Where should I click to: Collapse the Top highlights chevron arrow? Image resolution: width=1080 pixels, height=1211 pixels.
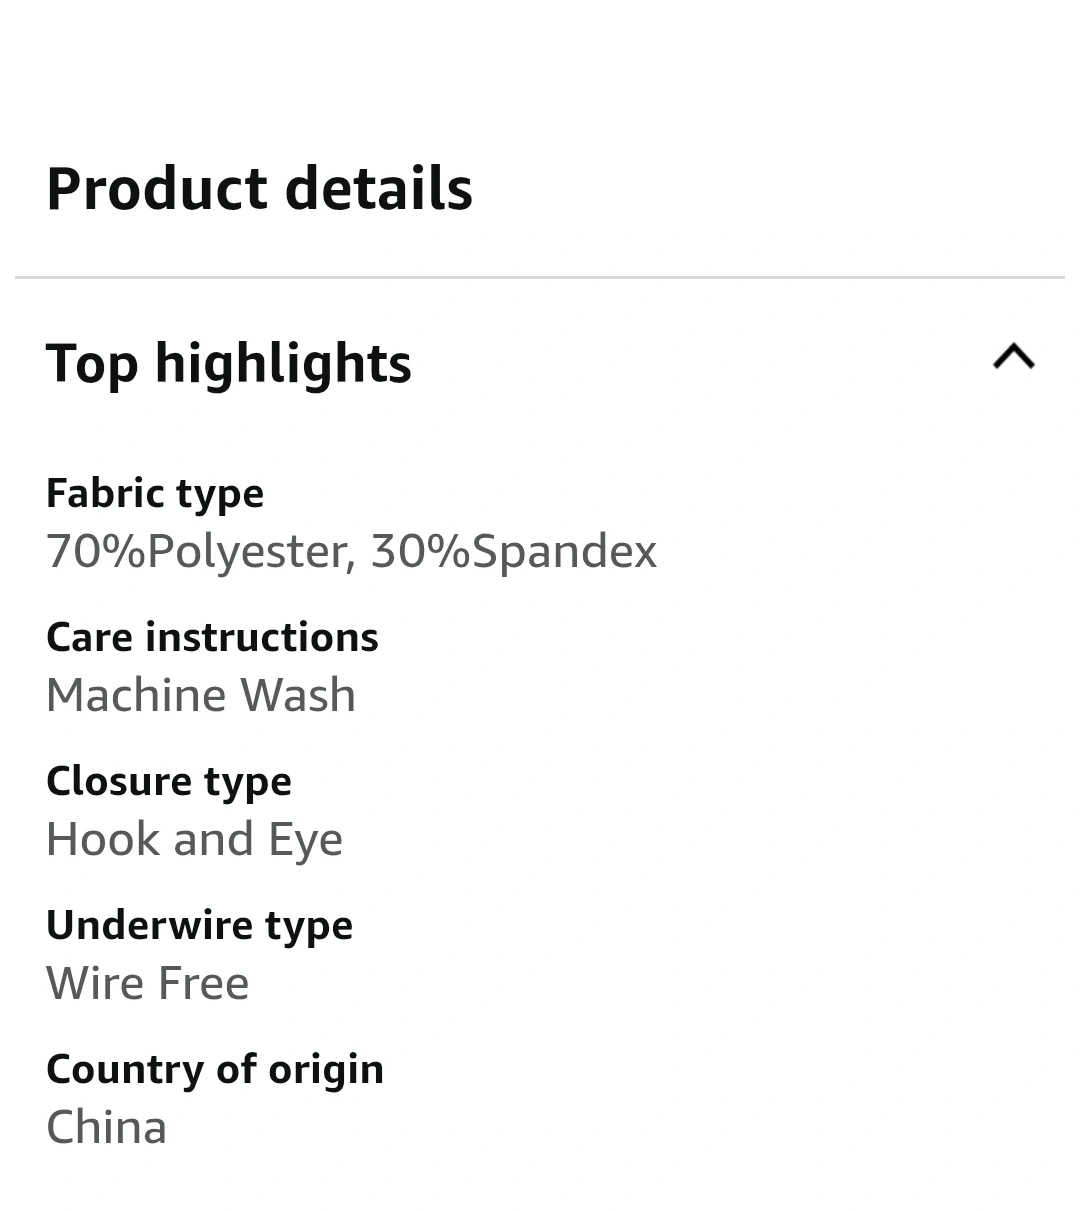coord(1013,357)
